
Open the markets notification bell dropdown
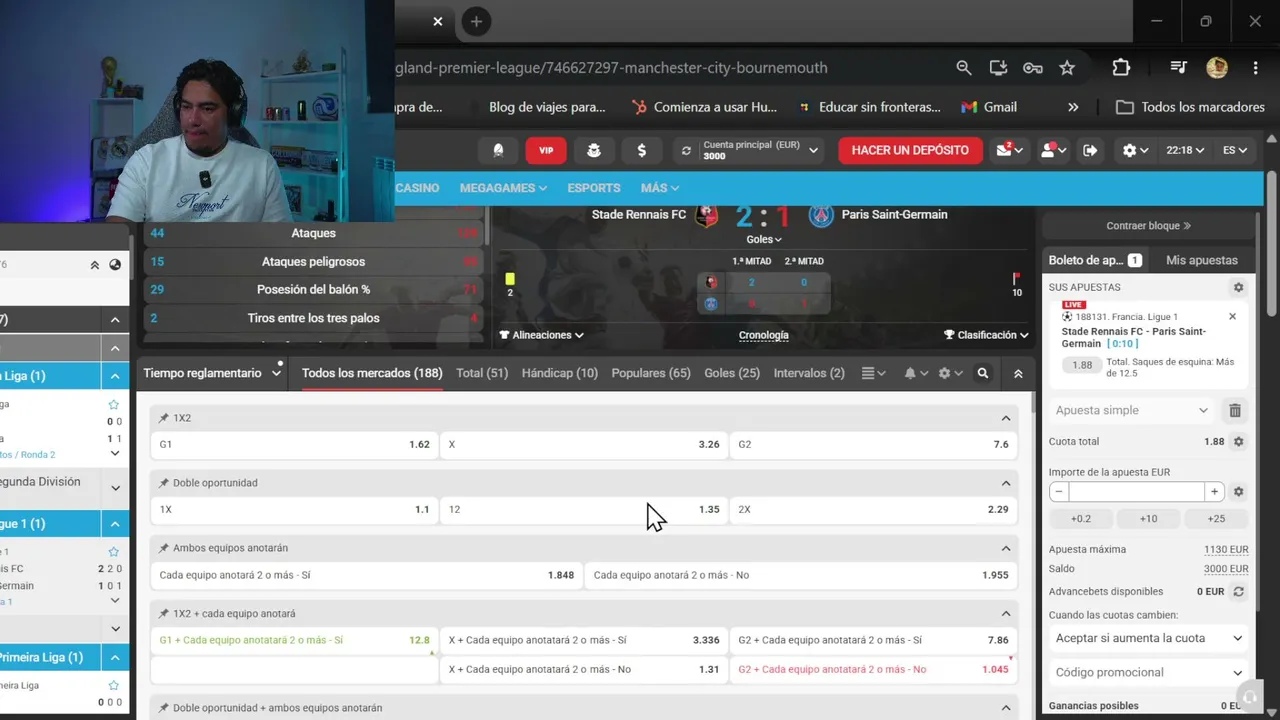916,373
